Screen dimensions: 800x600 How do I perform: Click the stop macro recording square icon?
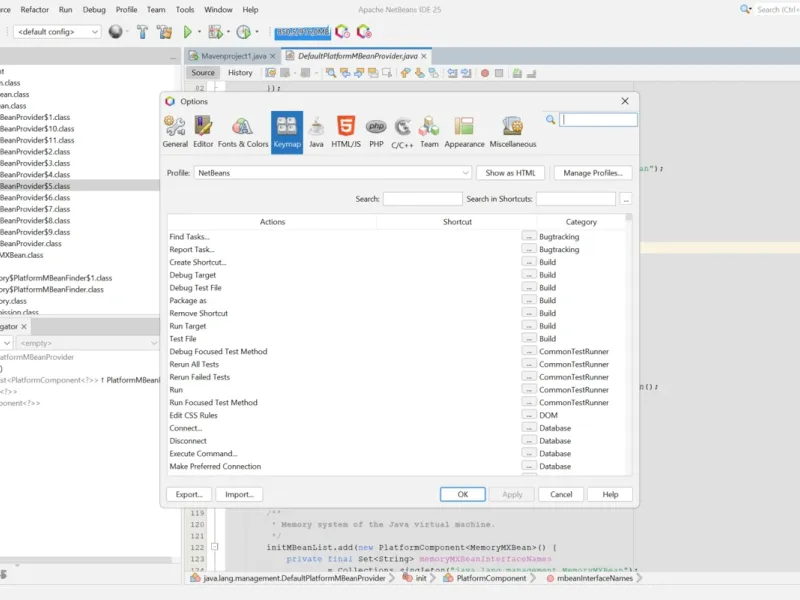499,73
